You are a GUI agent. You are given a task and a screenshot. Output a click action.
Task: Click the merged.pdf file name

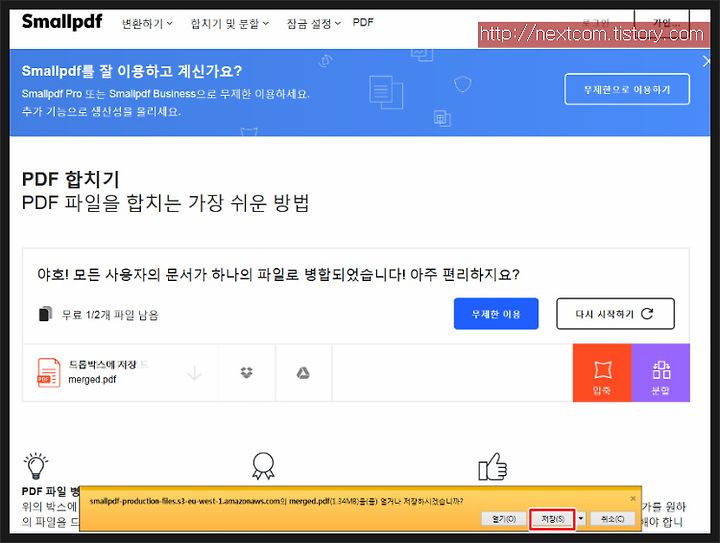tap(92, 380)
